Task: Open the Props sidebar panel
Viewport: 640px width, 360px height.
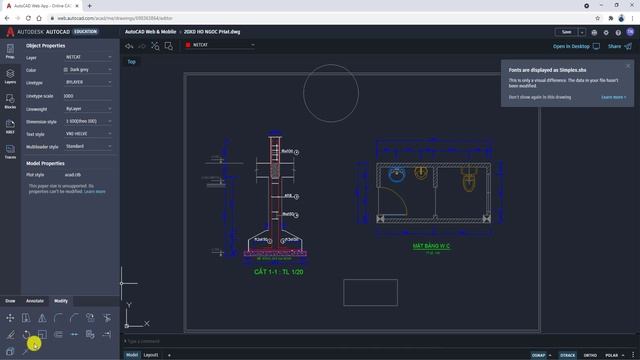Action: [x=10, y=51]
